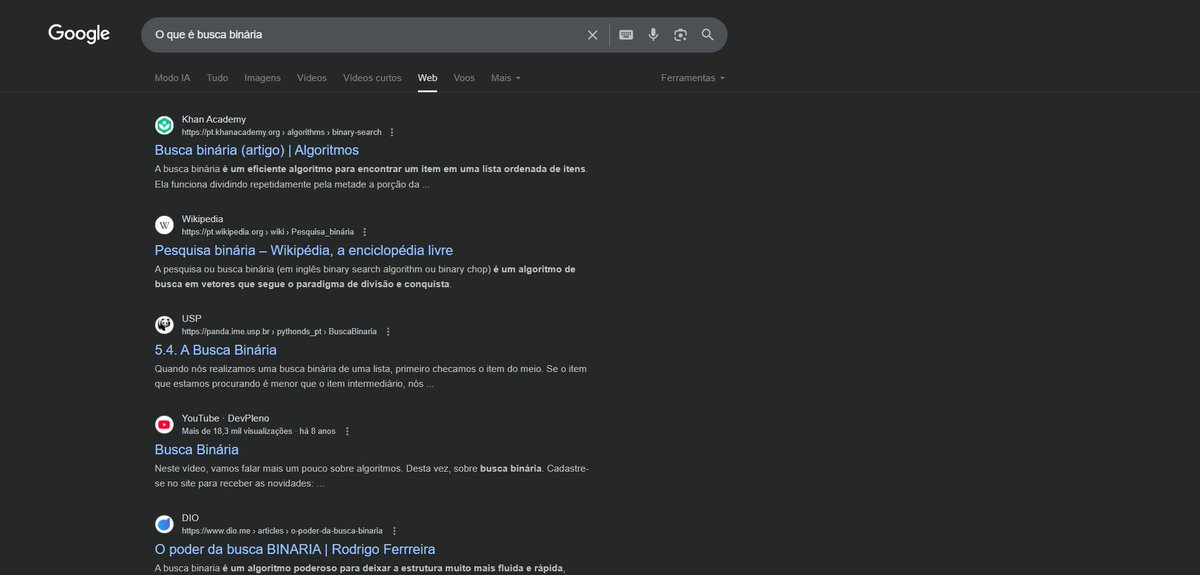1200x575 pixels.
Task: Open 5.4. A Busca Binária link
Action: tap(216, 350)
